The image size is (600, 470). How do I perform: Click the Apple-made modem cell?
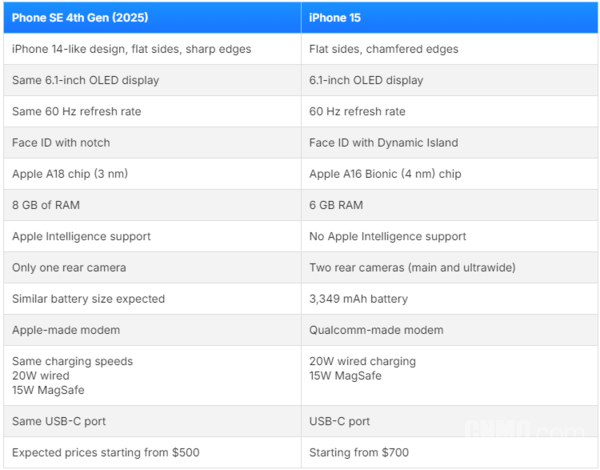point(152,330)
